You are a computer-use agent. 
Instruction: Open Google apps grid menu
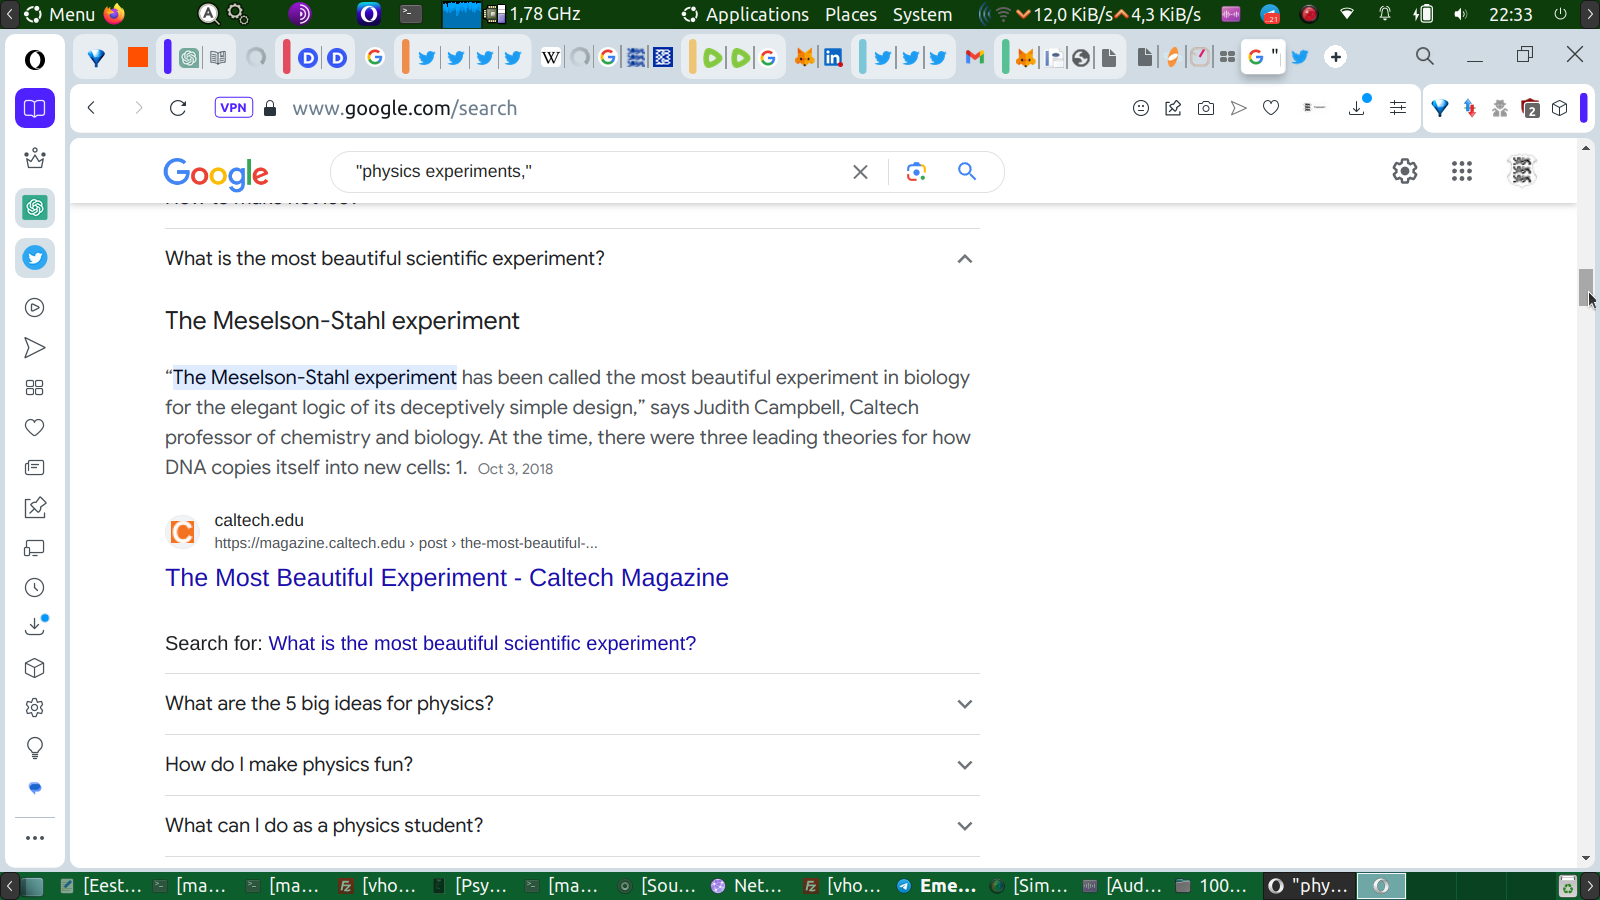coord(1461,172)
